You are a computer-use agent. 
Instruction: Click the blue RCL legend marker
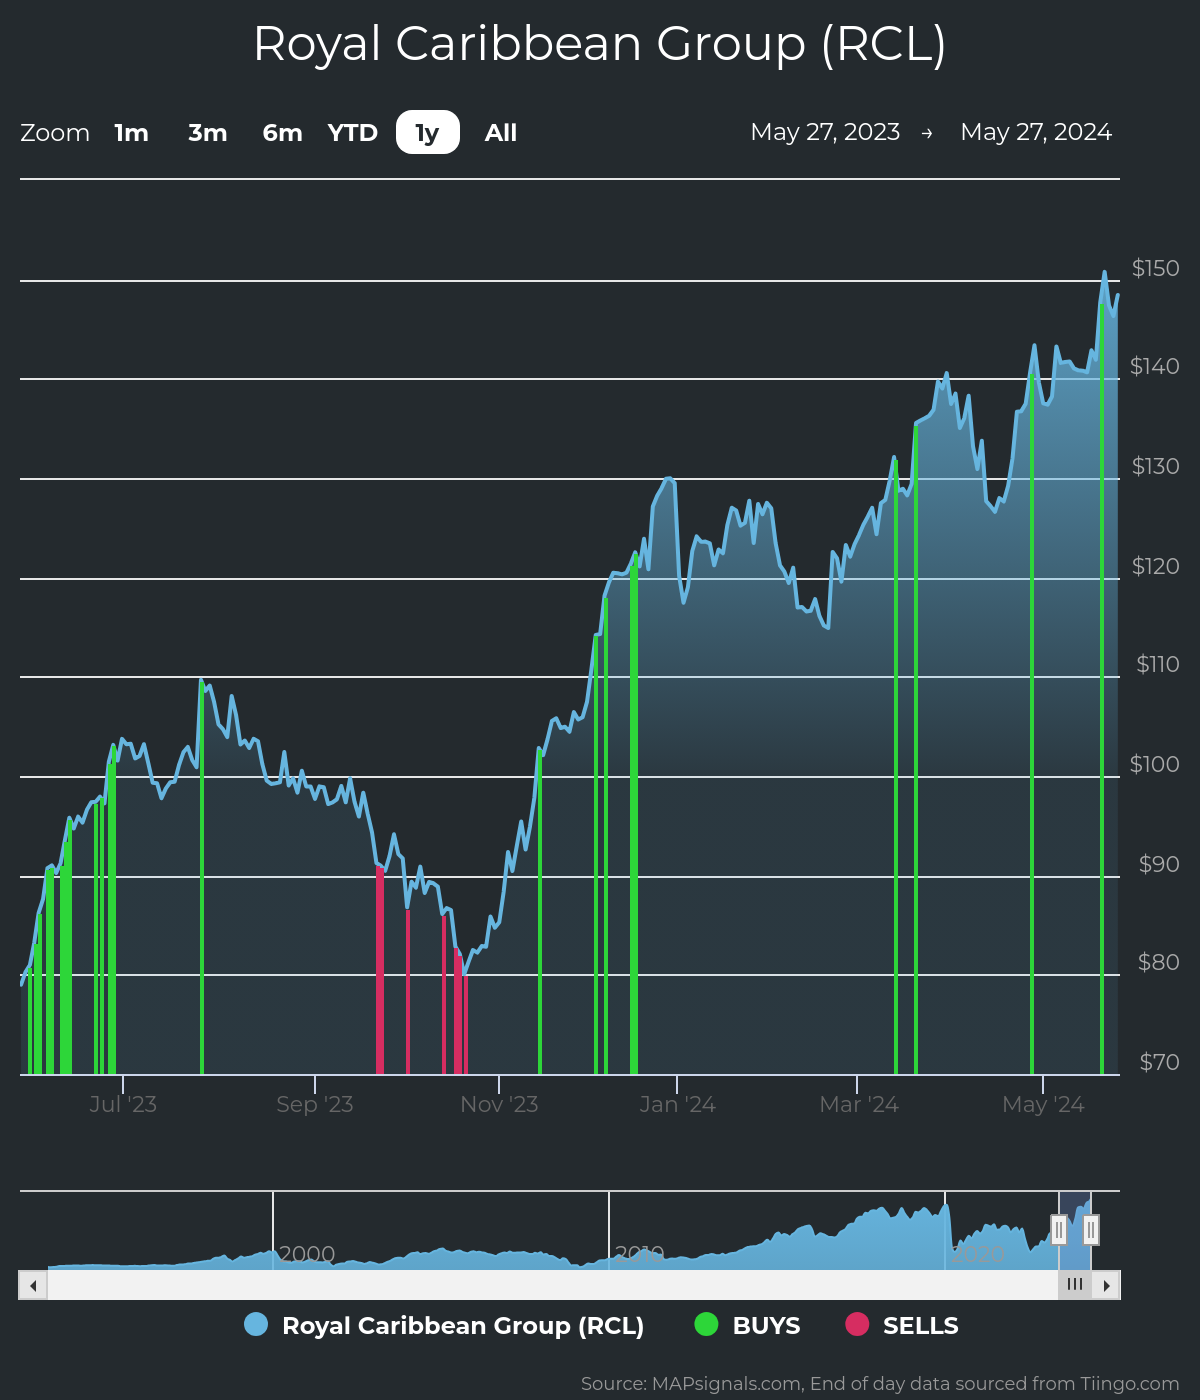(256, 1325)
